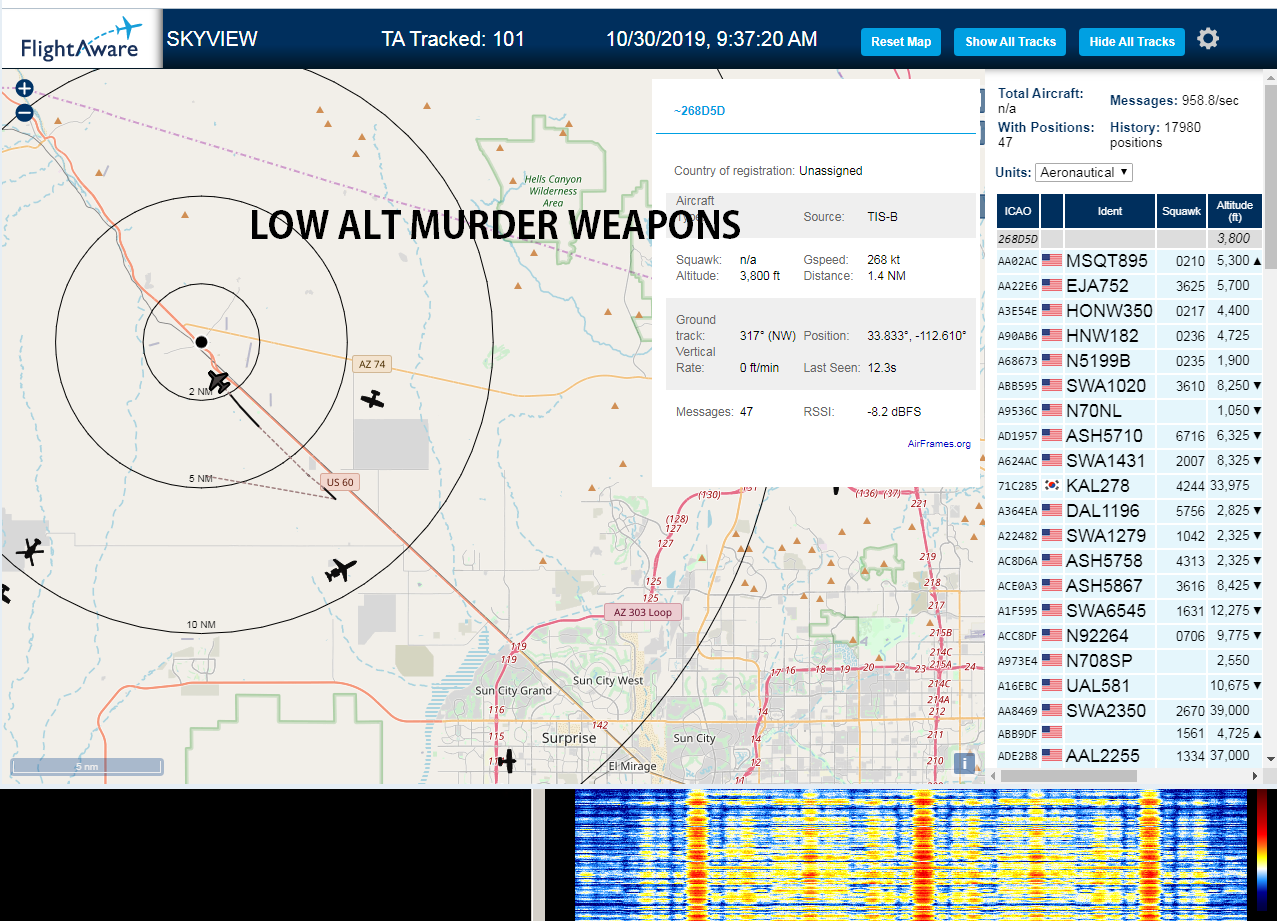Click the FlightAware logo
This screenshot has width=1277, height=921.
pyautogui.click(x=81, y=40)
